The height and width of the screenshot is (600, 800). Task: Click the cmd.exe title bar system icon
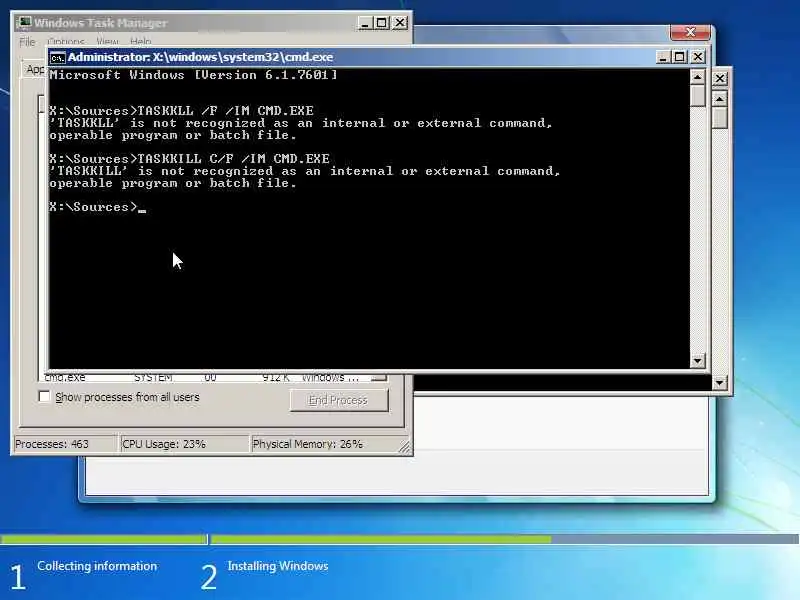[x=57, y=57]
